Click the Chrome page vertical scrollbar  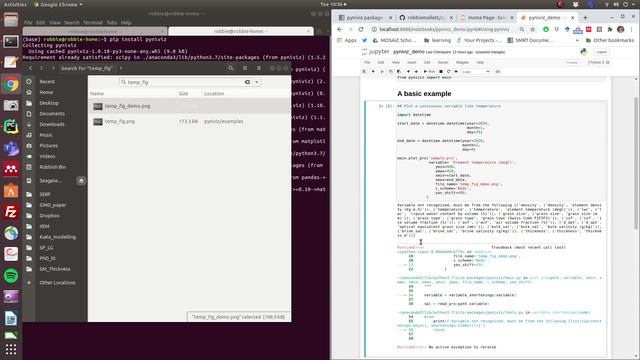click(x=636, y=163)
